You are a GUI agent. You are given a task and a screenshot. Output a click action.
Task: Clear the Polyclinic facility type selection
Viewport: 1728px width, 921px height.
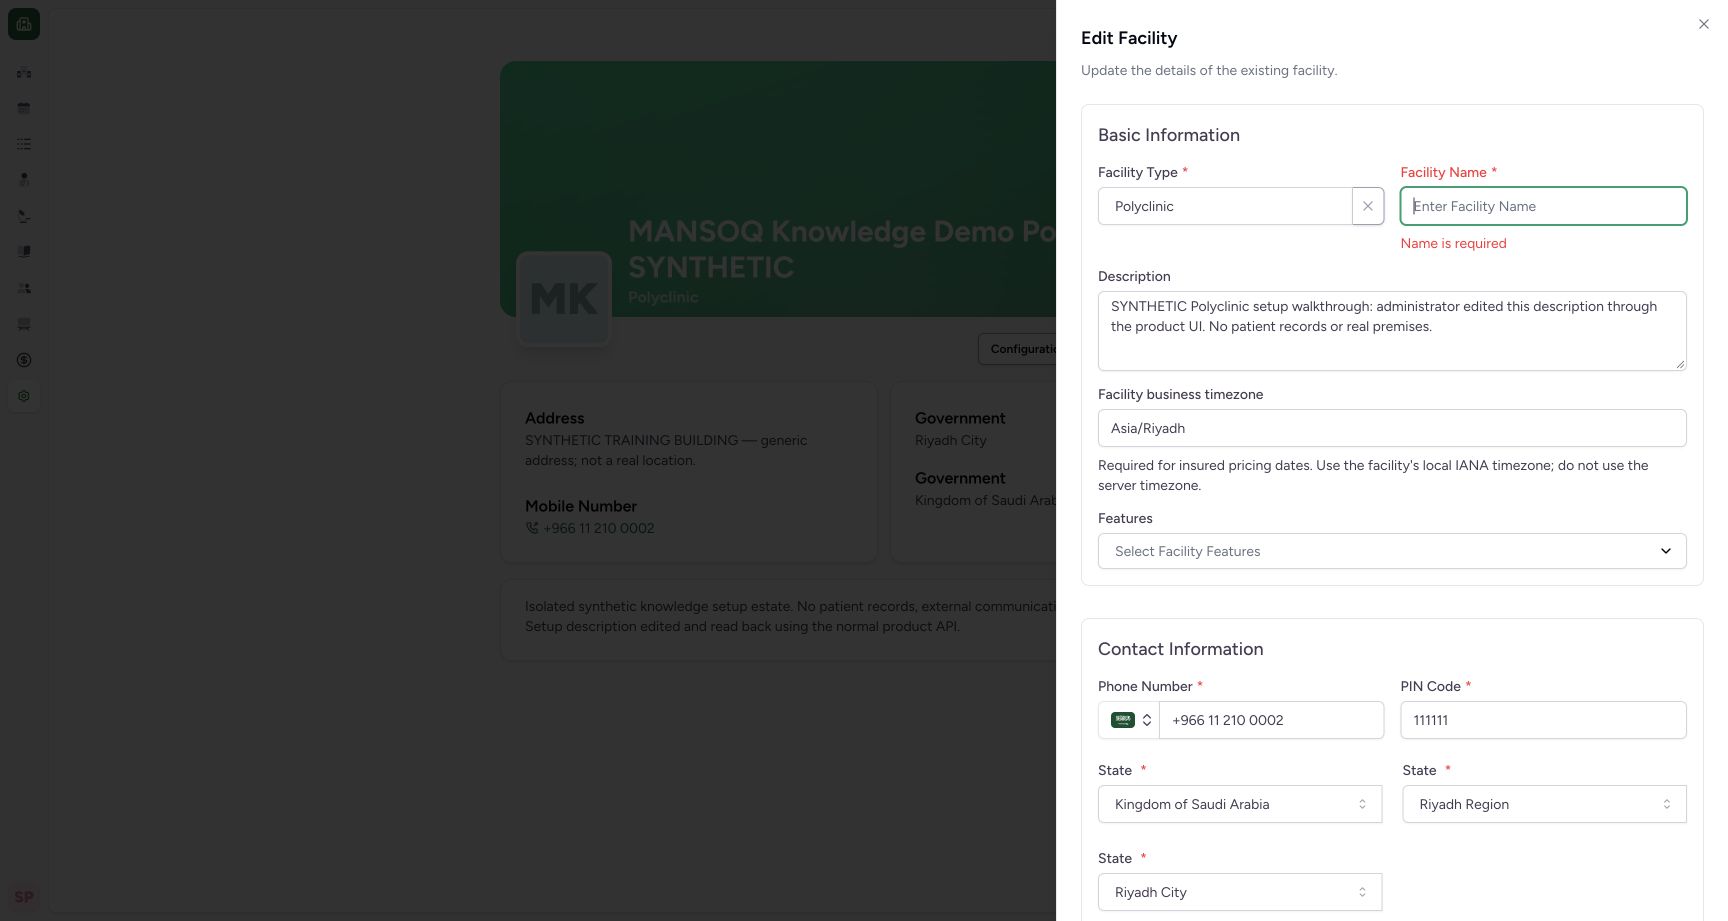point(1368,206)
